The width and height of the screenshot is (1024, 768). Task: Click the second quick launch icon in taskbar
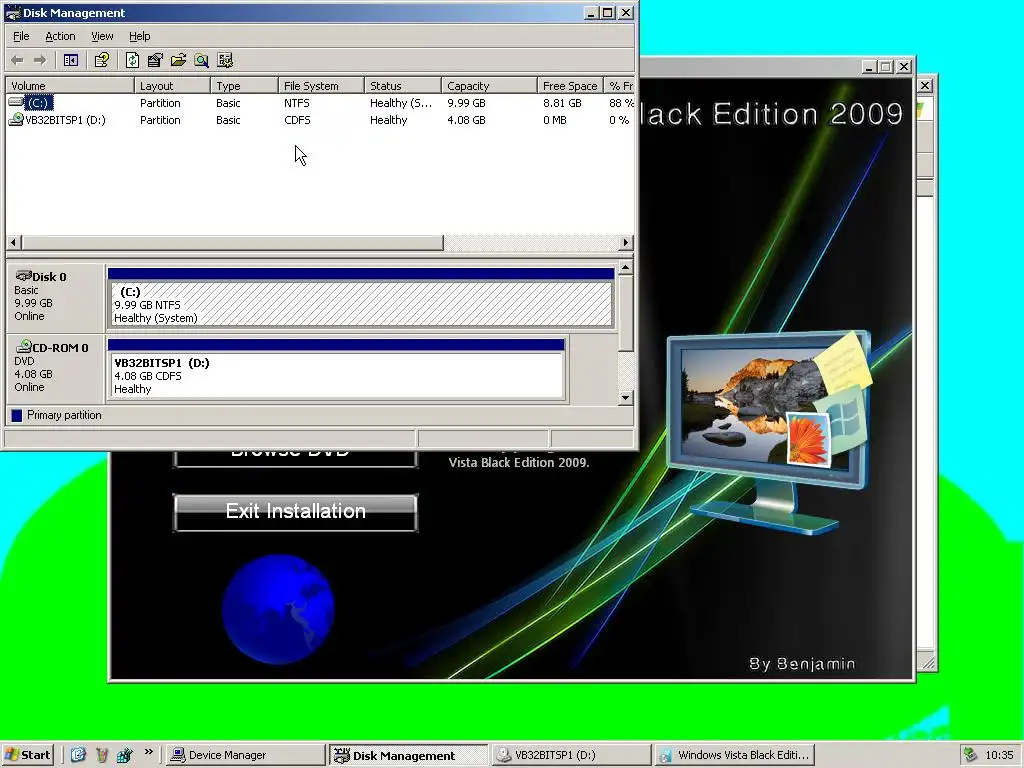point(101,755)
